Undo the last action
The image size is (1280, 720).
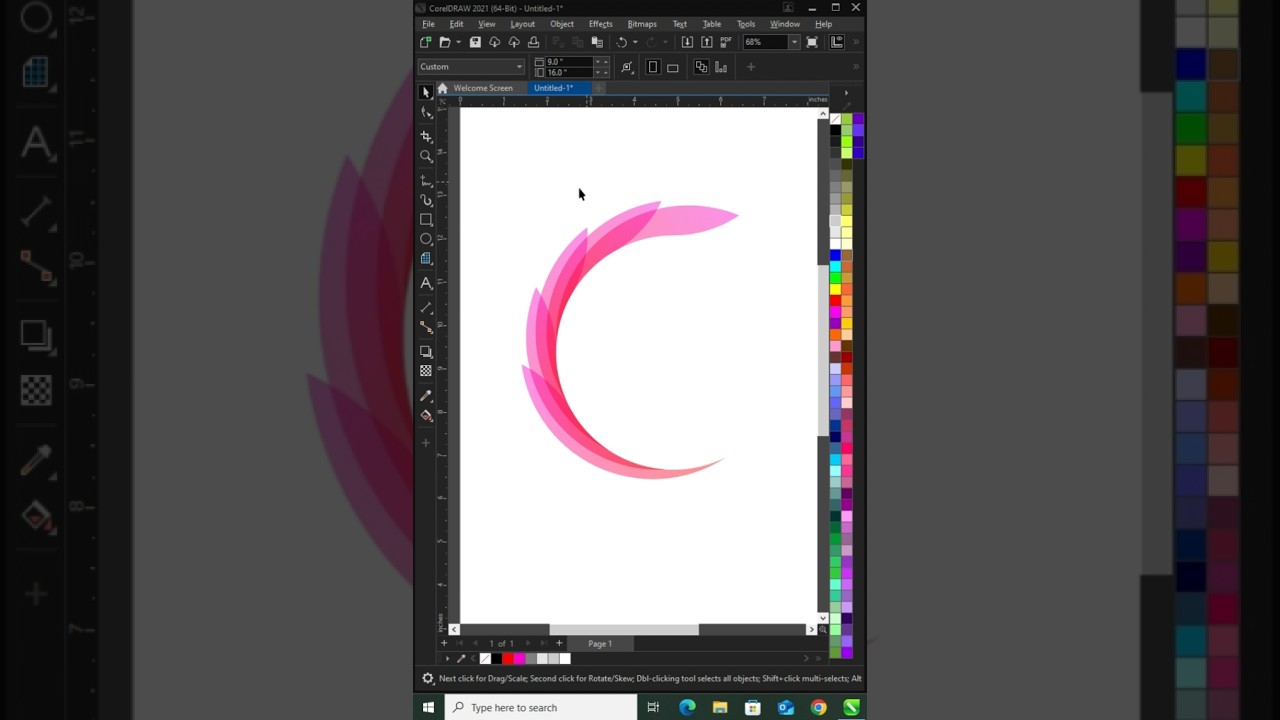pos(622,42)
